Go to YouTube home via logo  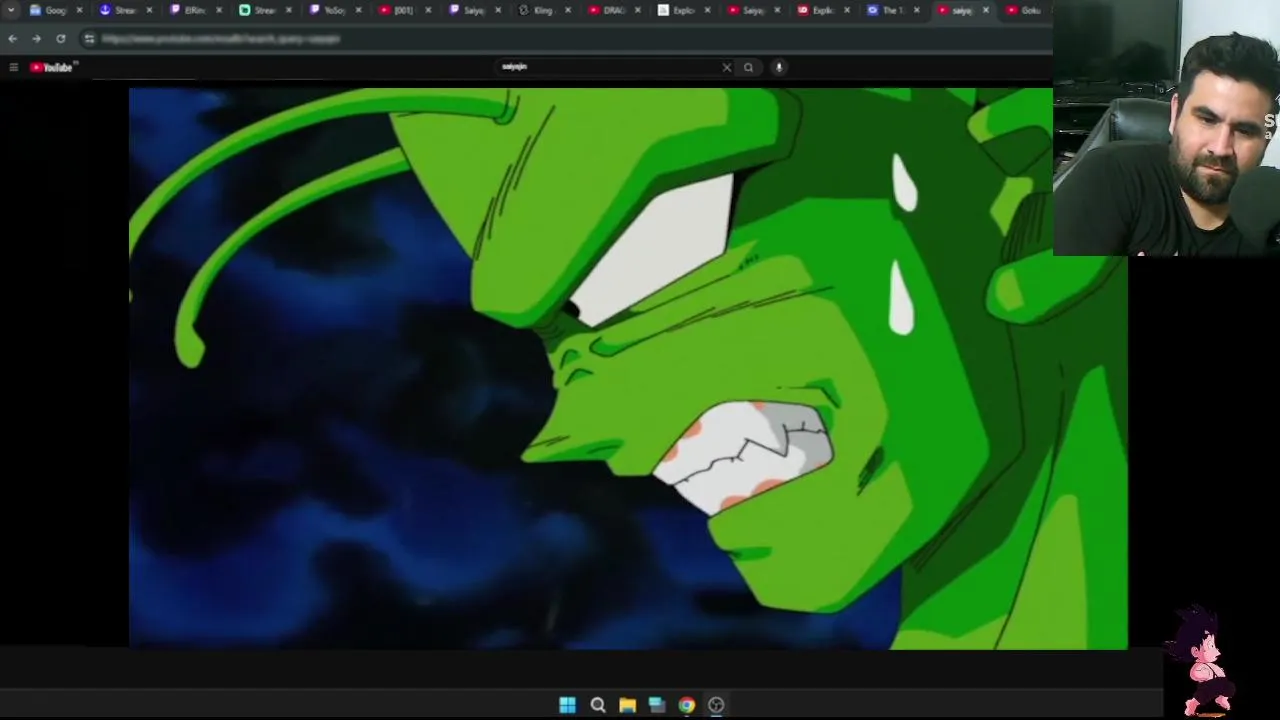53,67
